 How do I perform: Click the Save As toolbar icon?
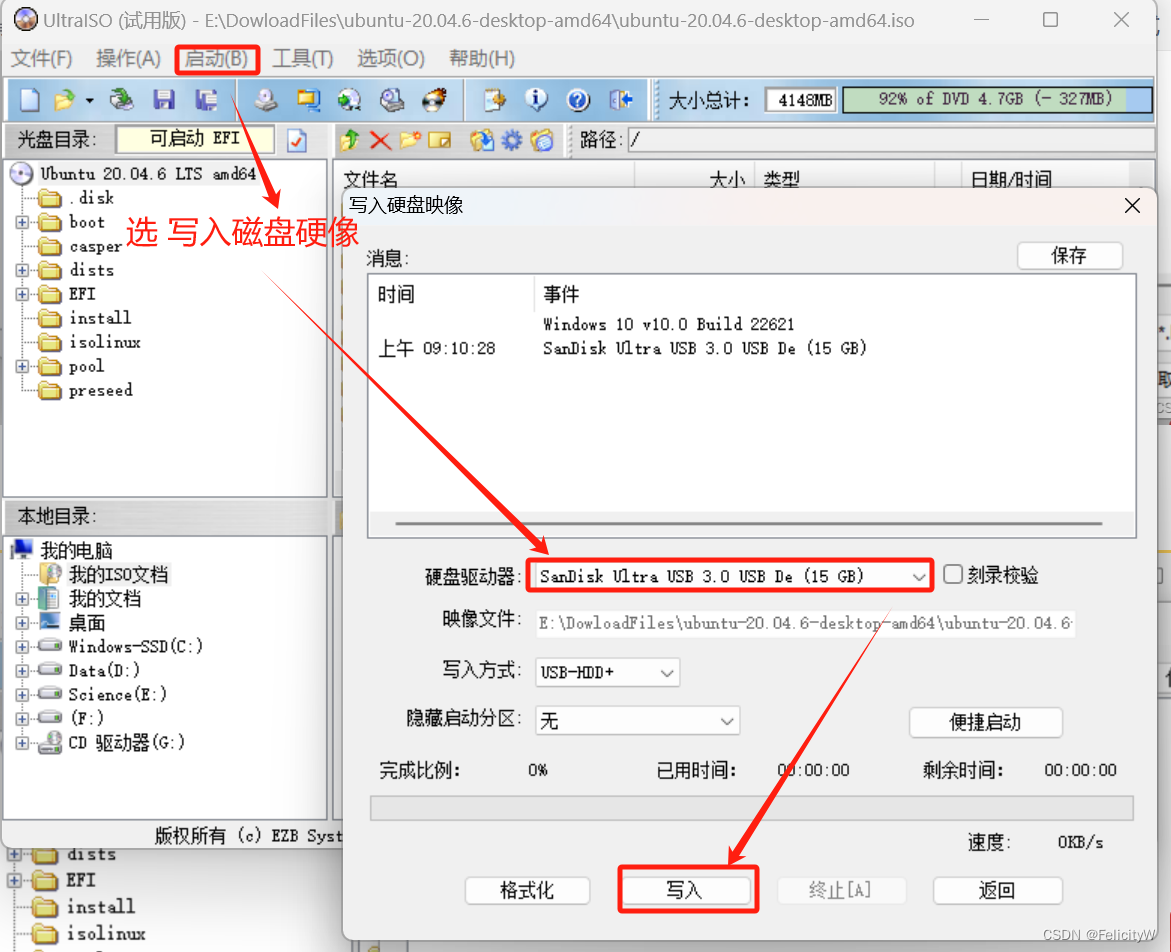tap(206, 99)
